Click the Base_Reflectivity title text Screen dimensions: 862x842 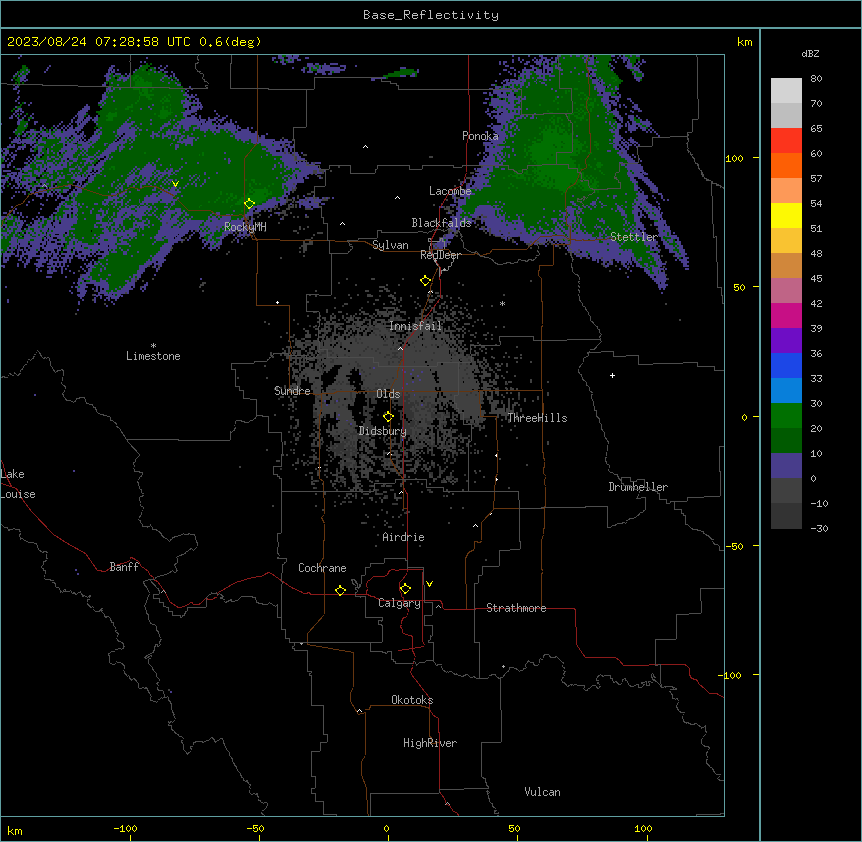click(431, 15)
